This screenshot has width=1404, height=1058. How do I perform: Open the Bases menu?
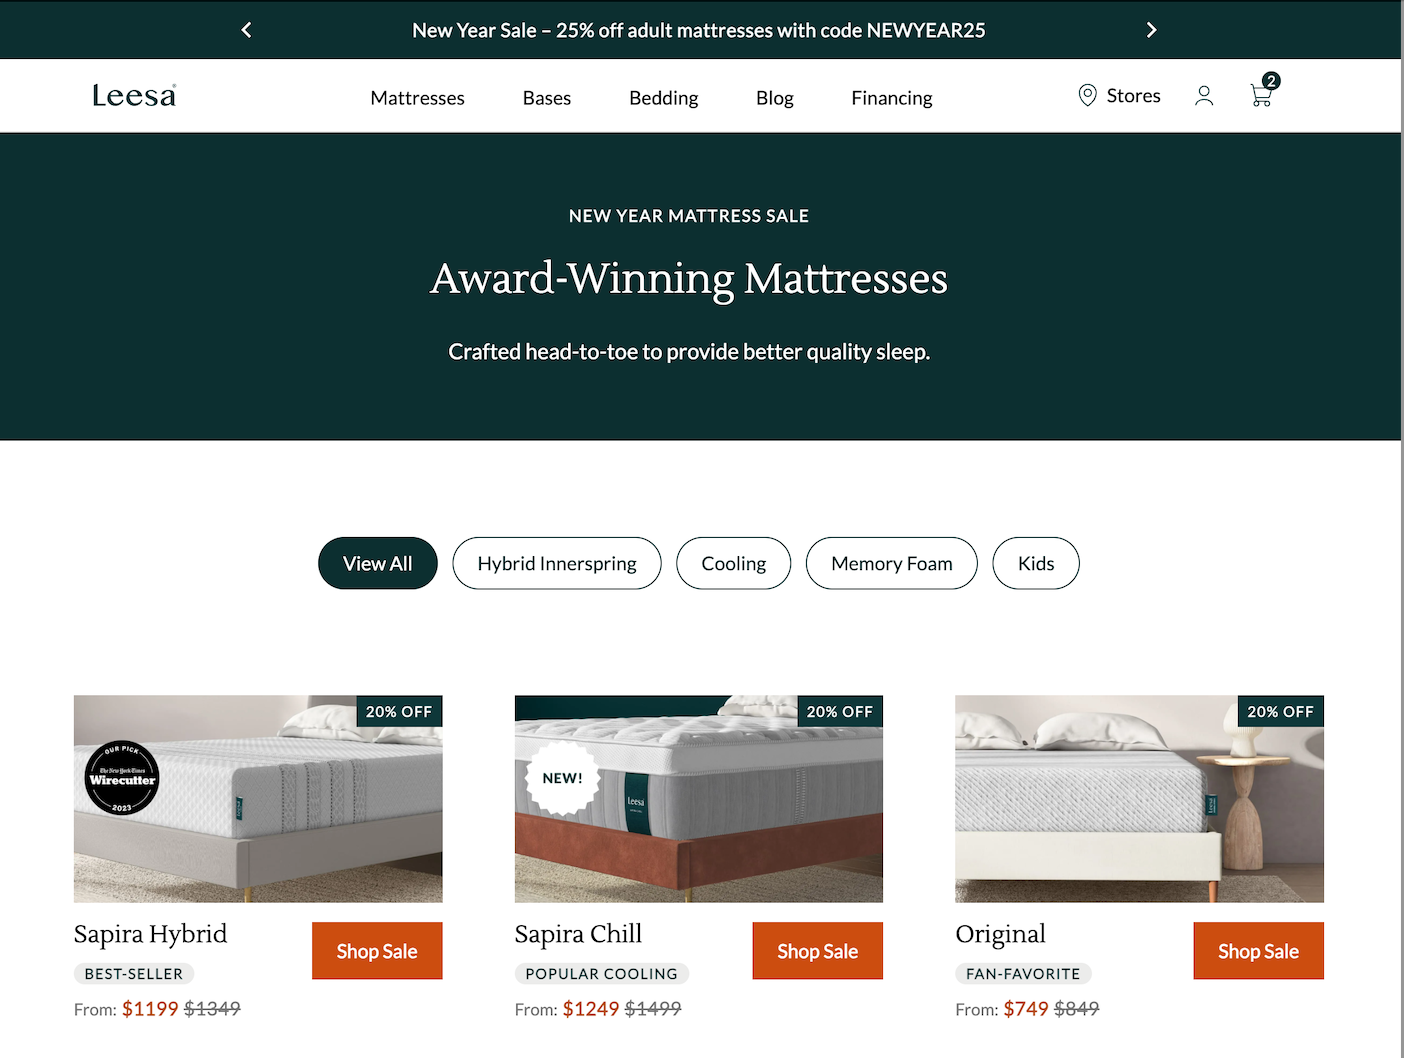click(547, 98)
